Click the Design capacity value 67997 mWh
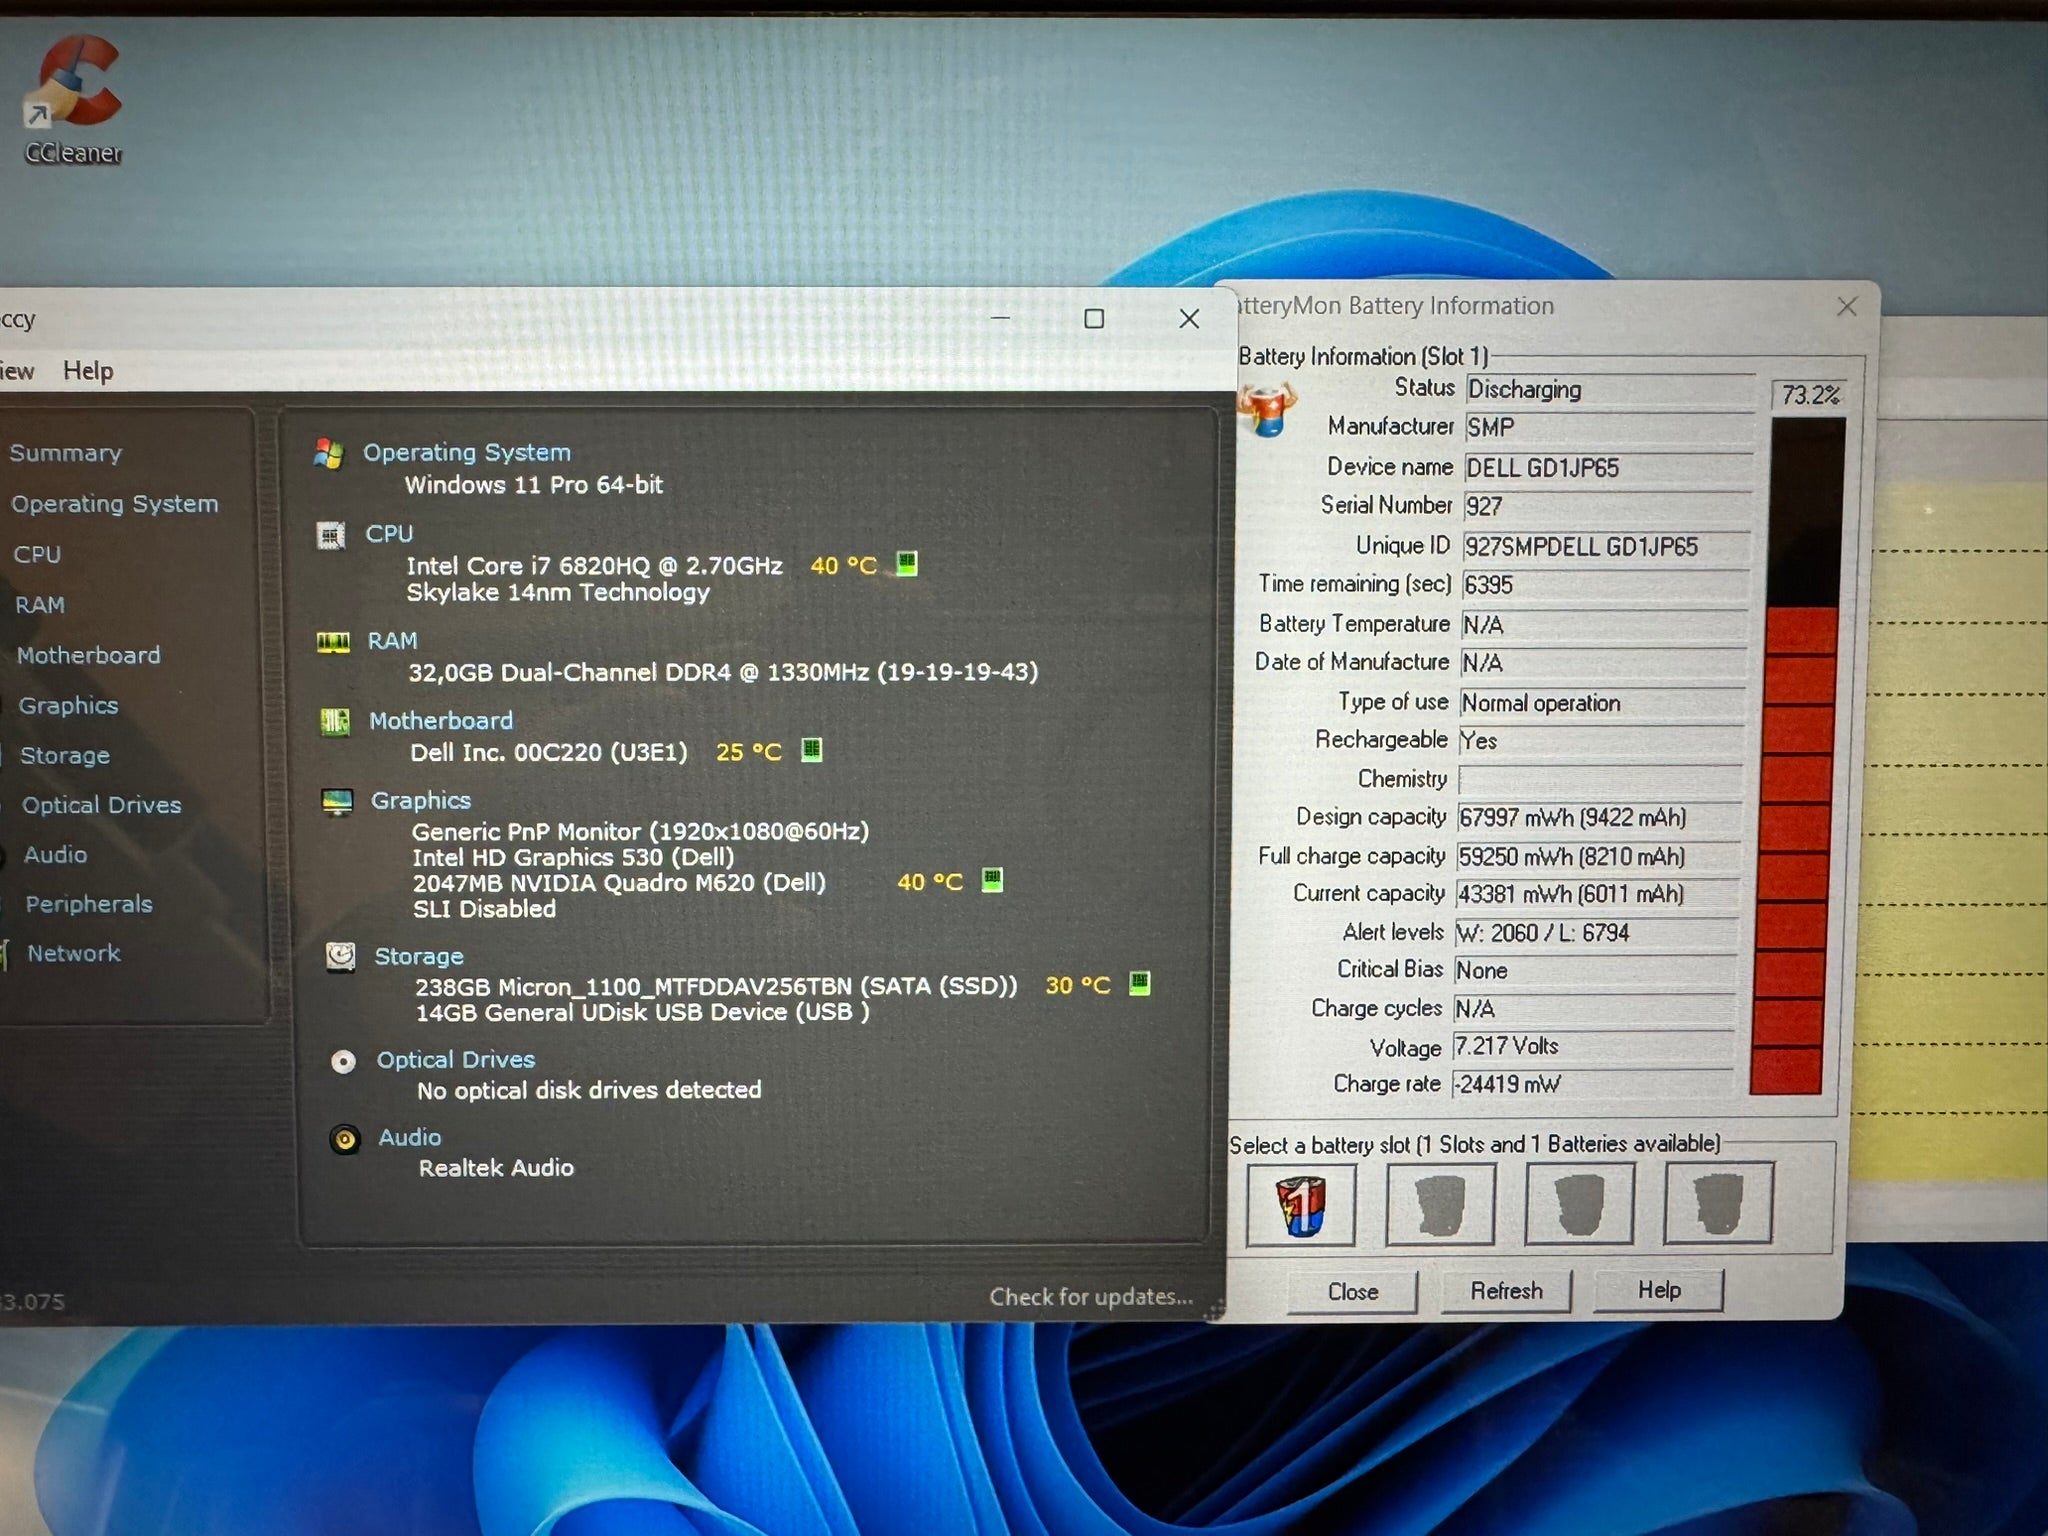 click(1599, 818)
